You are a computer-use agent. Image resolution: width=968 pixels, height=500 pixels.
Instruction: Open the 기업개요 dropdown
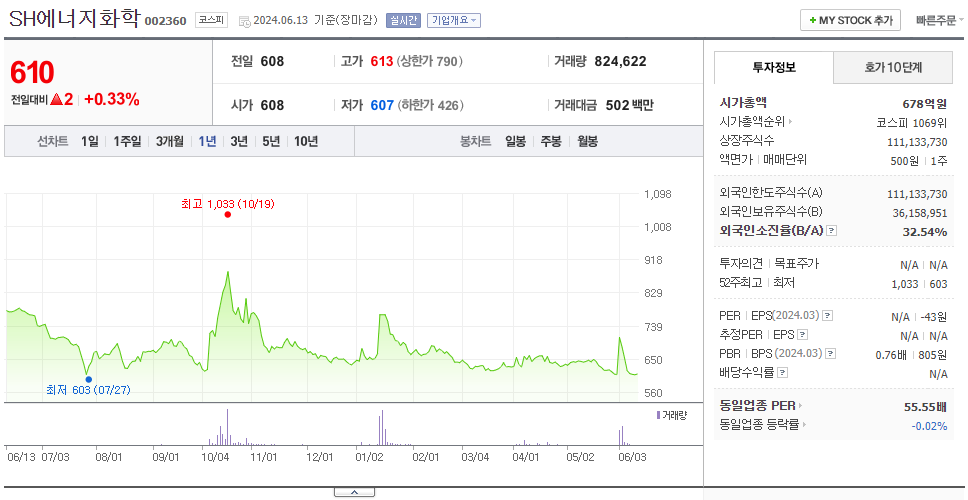coord(454,20)
